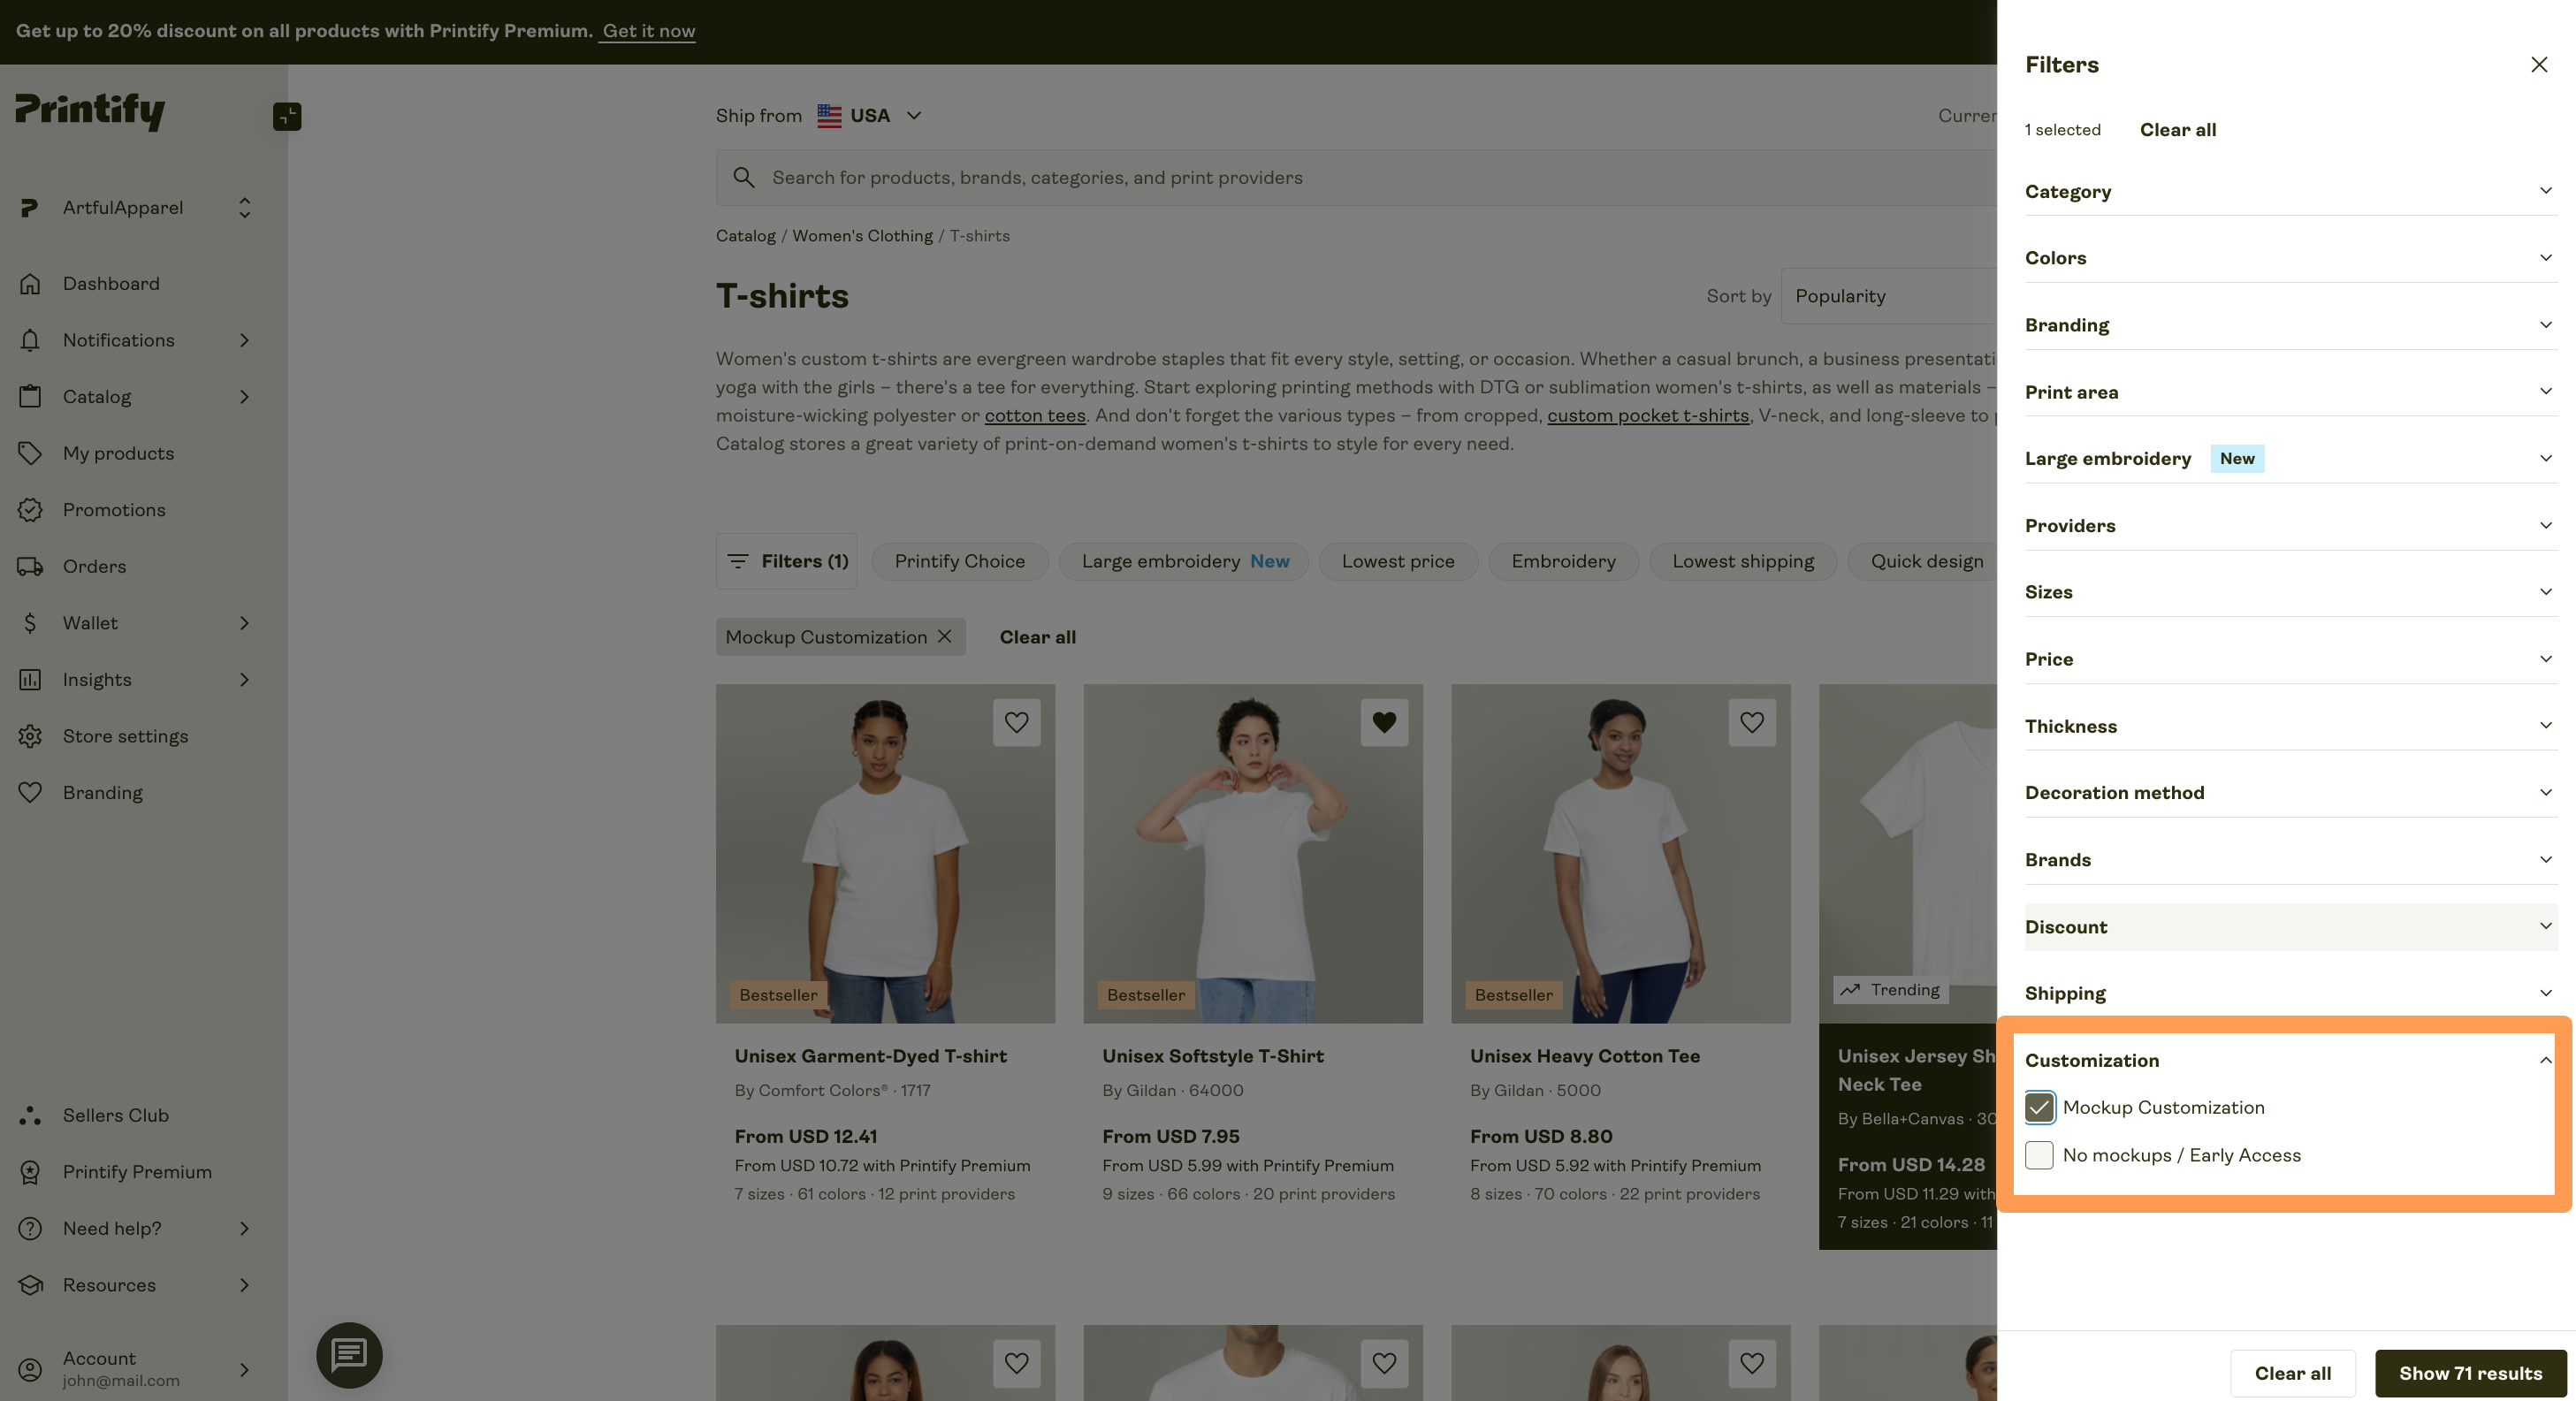Open the Promotions section
2576x1401 pixels.
[x=114, y=509]
